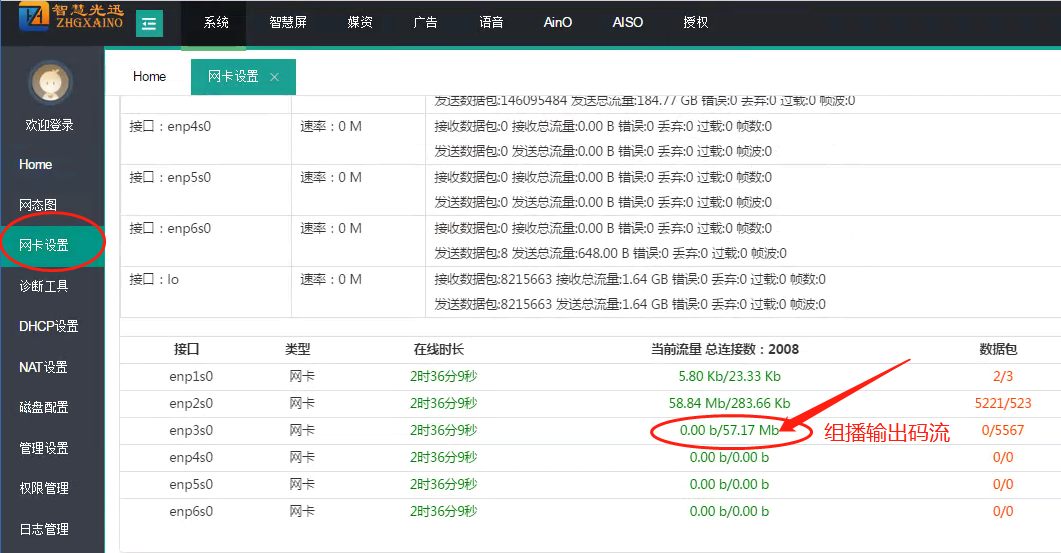Open DHCP设置 from the sidebar
The image size is (1061, 553).
[x=48, y=326]
